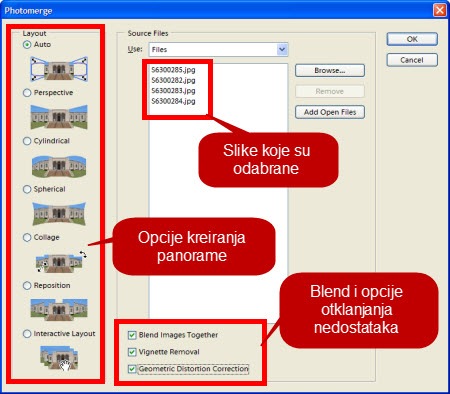Toggle the Vignette Removal checkbox

click(132, 352)
